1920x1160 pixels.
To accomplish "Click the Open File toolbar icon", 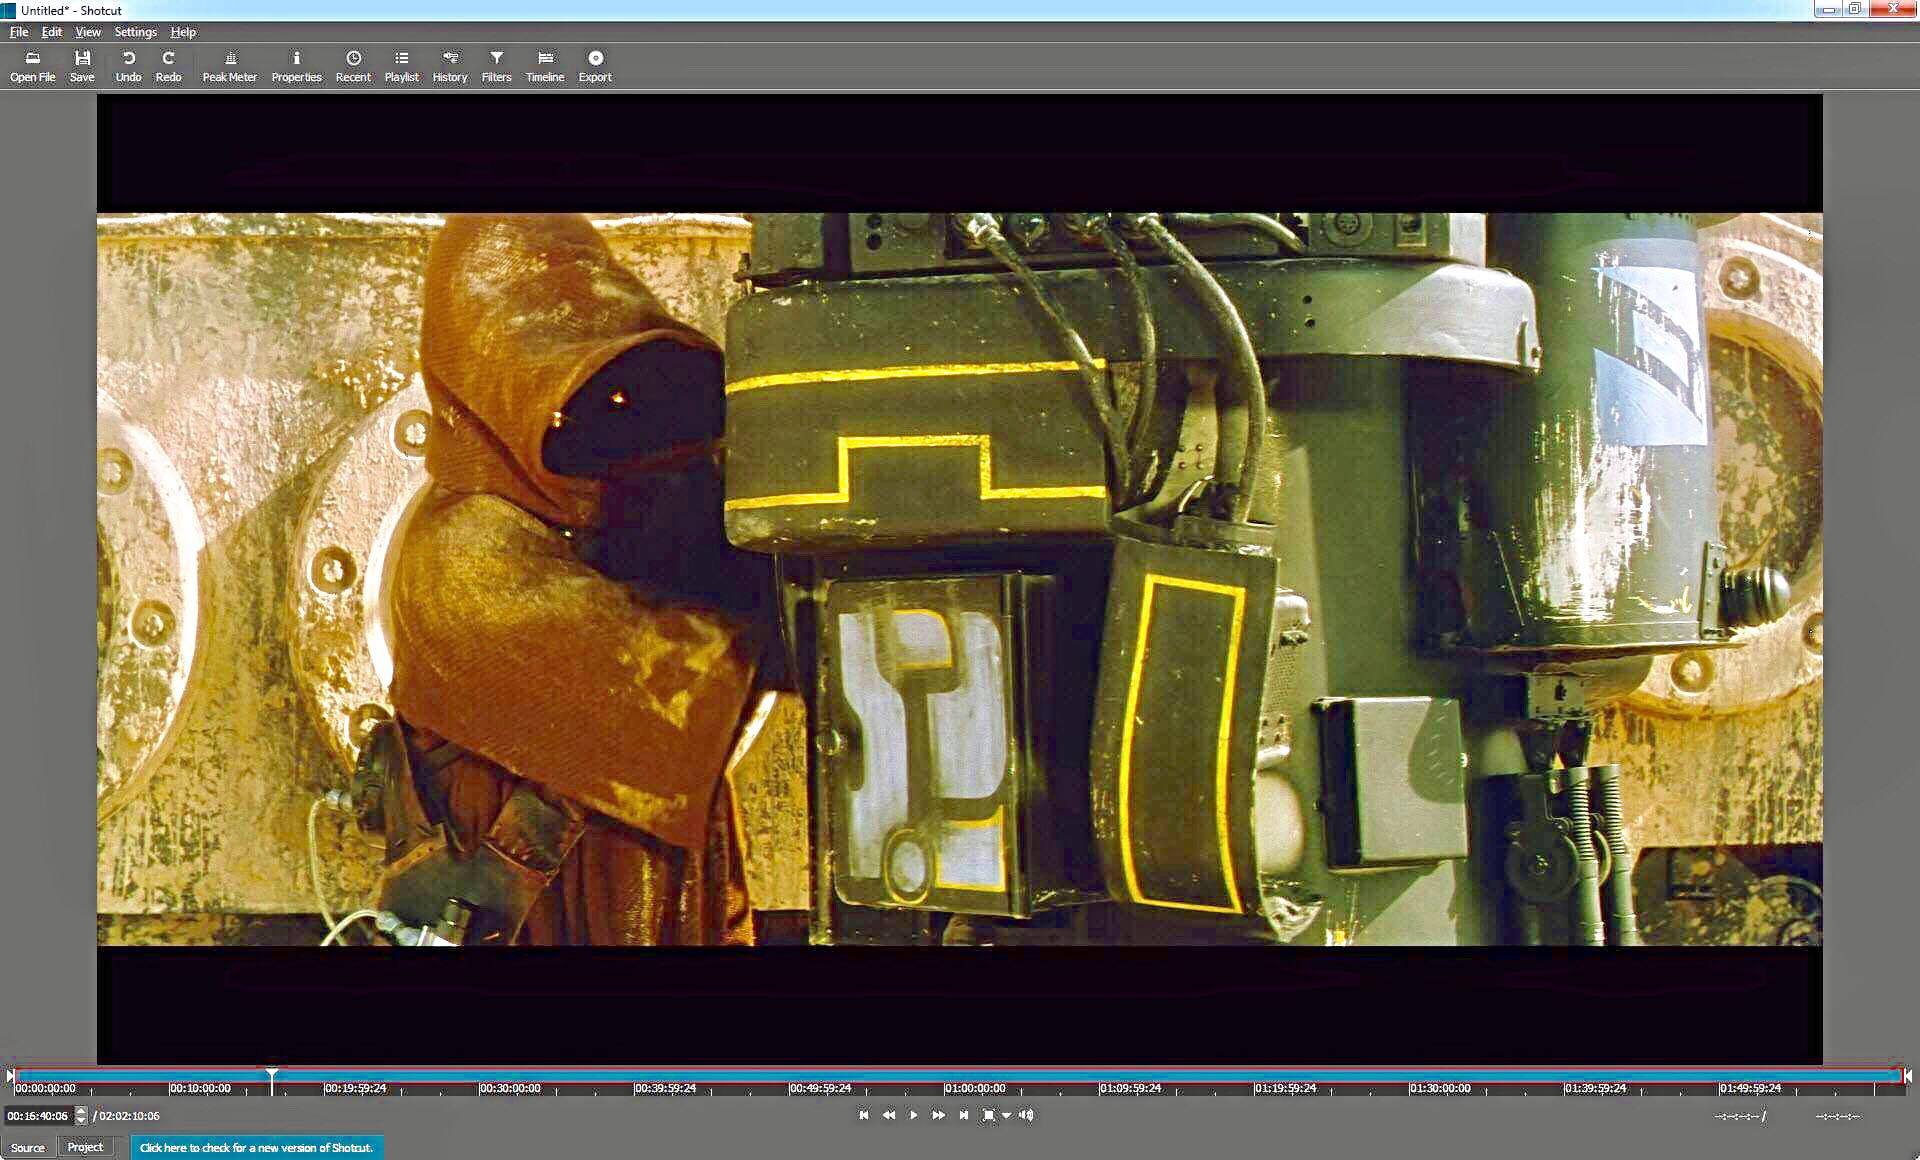I will [x=32, y=66].
